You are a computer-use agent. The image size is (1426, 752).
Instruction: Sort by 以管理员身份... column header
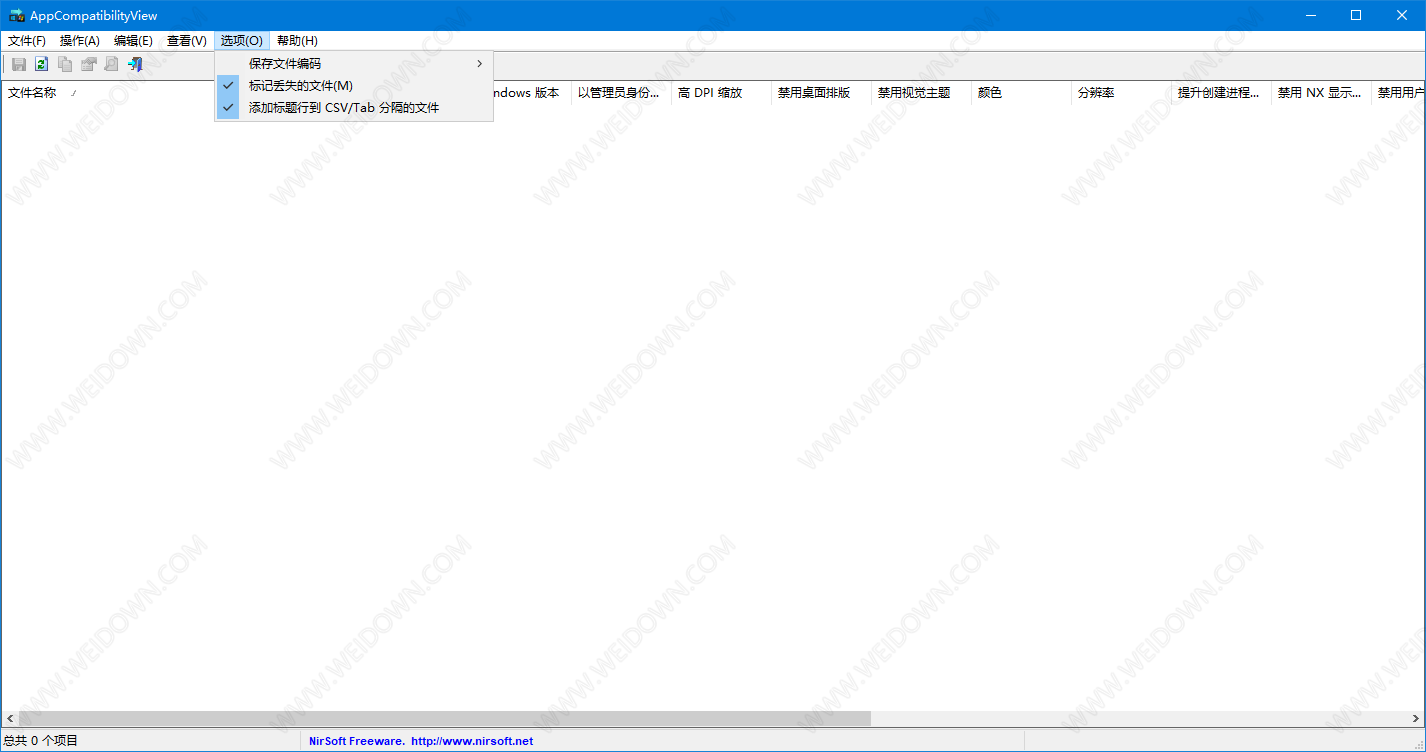coord(621,93)
